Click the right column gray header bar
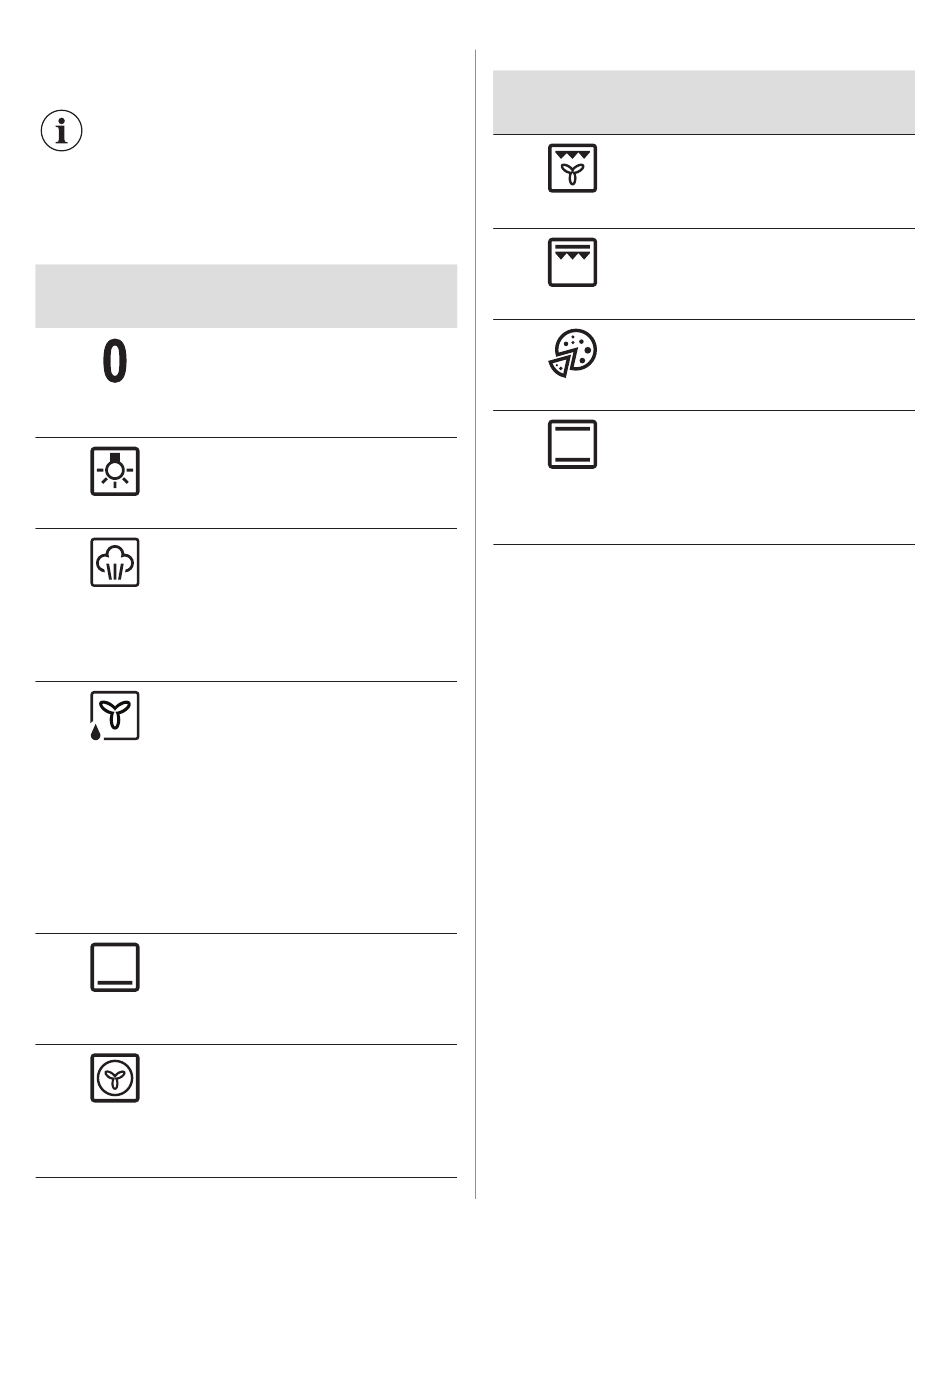Screen dimensions: 950x1383 [x=704, y=102]
